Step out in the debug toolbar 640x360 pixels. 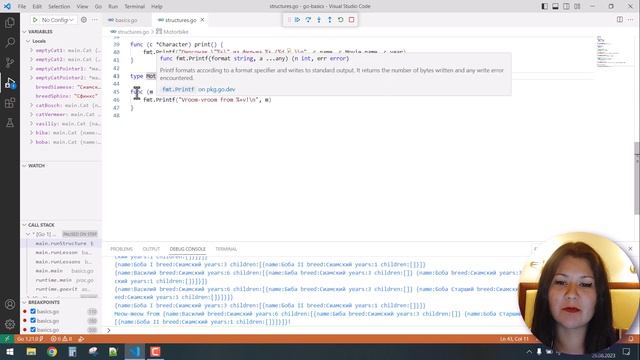[x=330, y=20]
